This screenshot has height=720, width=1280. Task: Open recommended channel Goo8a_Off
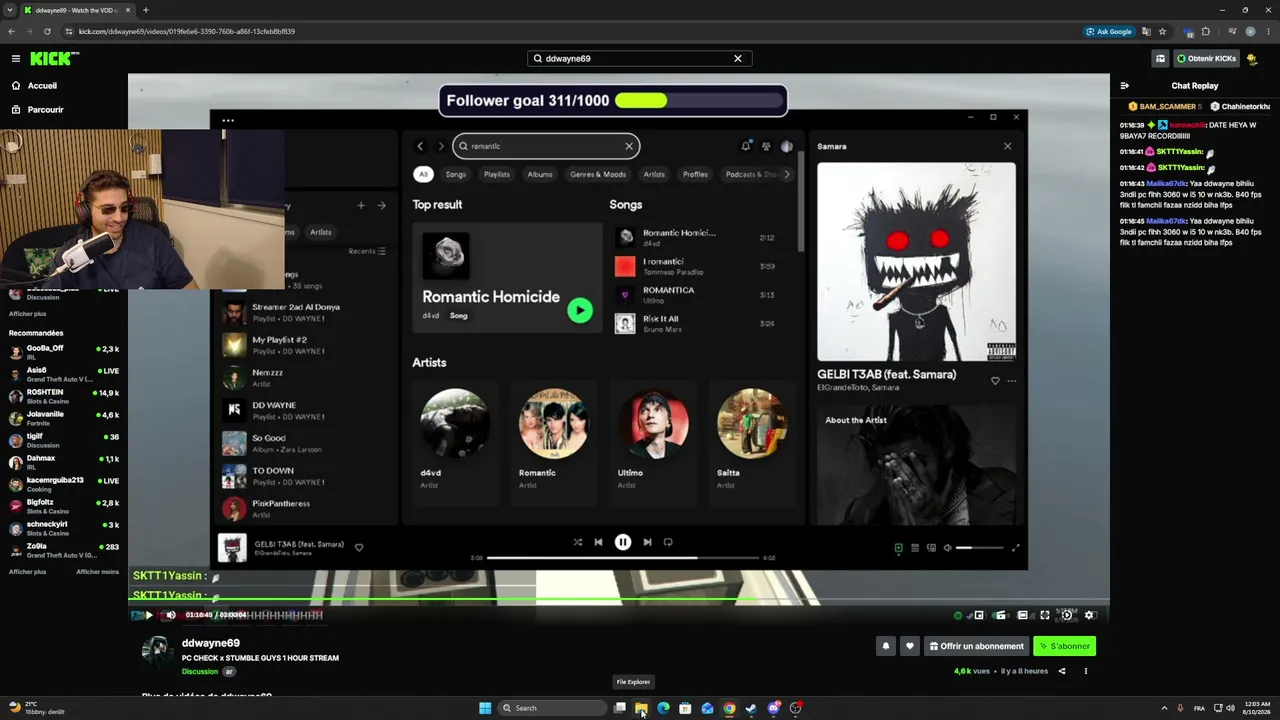(x=64, y=351)
